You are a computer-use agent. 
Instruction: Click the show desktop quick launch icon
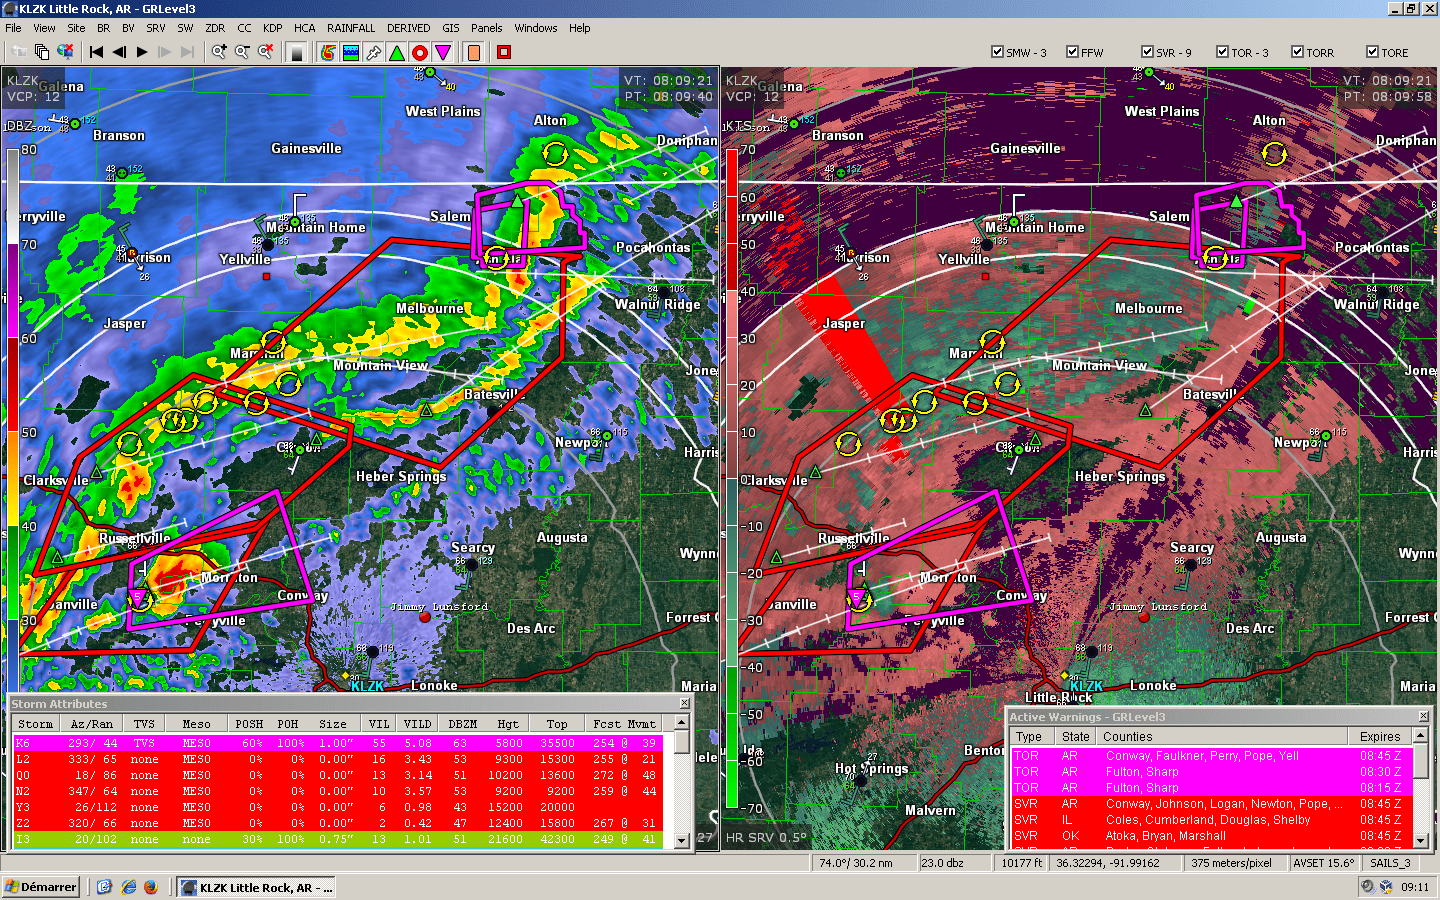coord(104,887)
